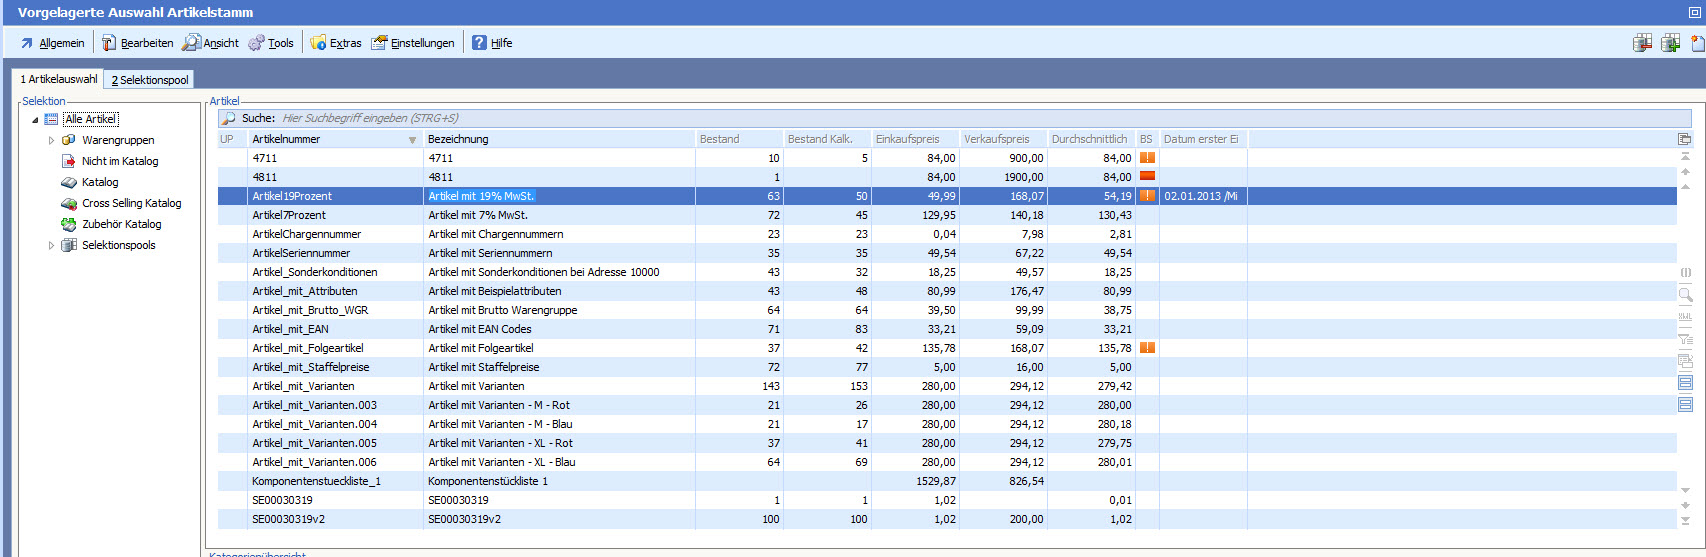Click the grid options icon at table corner
This screenshot has width=1706, height=557.
pos(1684,139)
